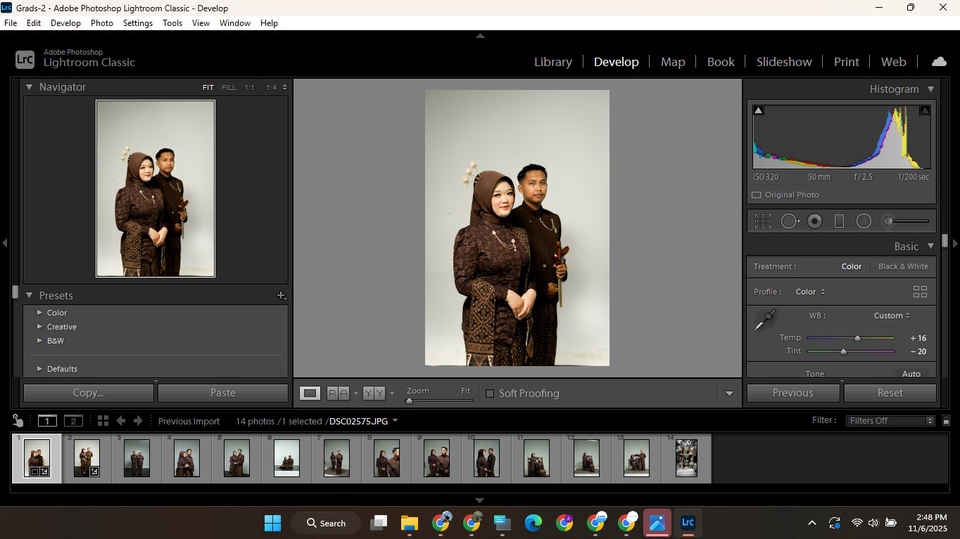Open the Filters Off dropdown

click(890, 421)
